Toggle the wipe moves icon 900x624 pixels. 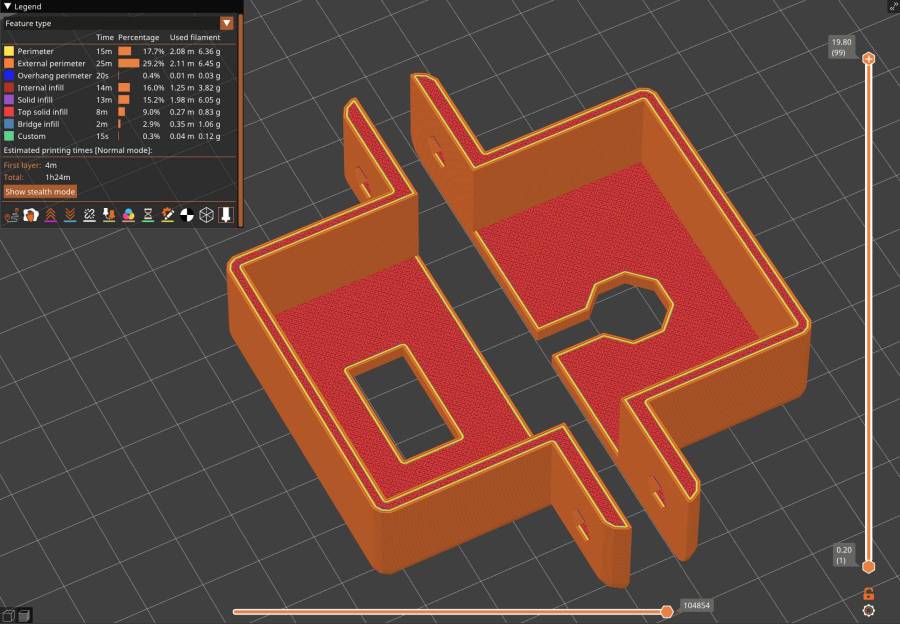31,215
